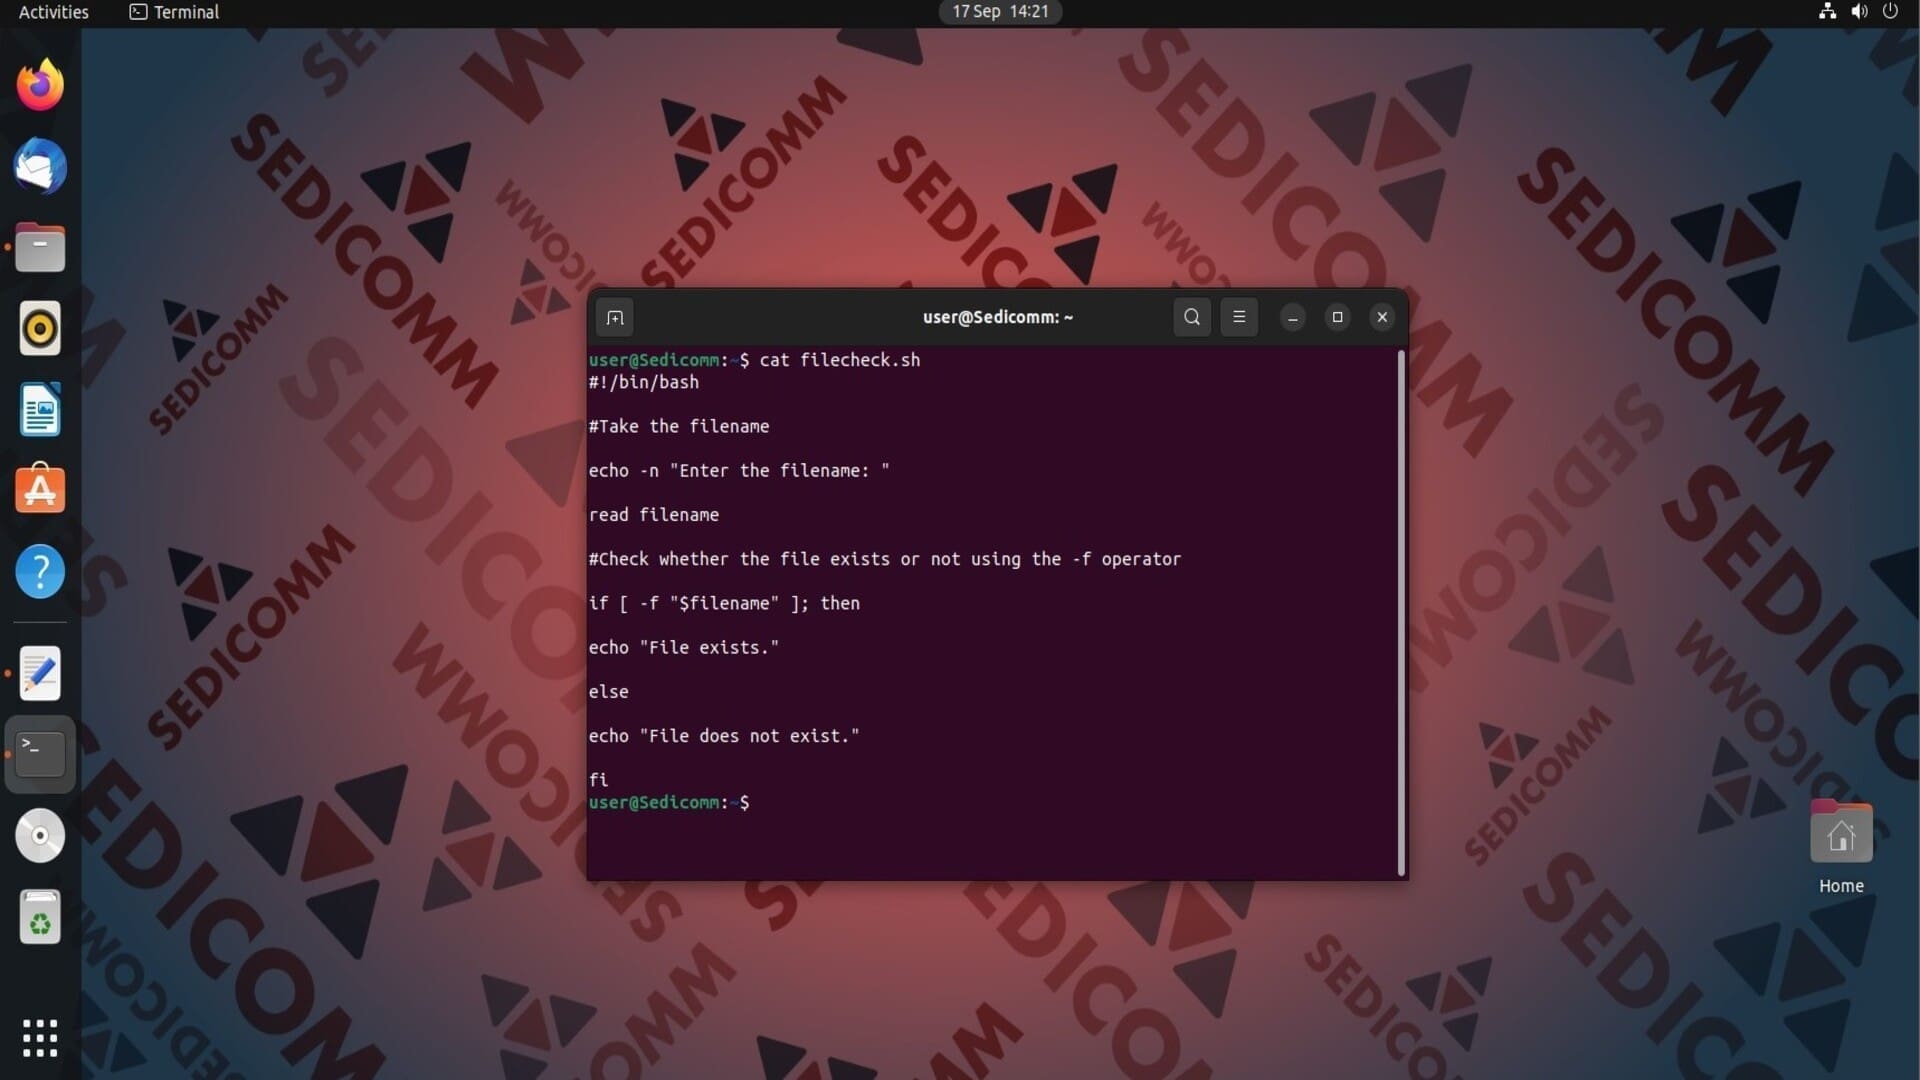The width and height of the screenshot is (1920, 1080).
Task: Open a new tab in the terminal
Action: 615,318
